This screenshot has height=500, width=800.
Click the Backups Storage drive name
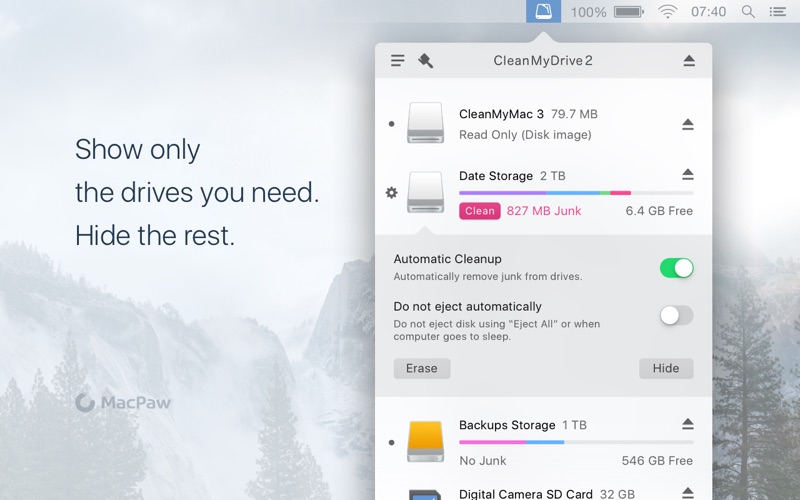point(507,425)
